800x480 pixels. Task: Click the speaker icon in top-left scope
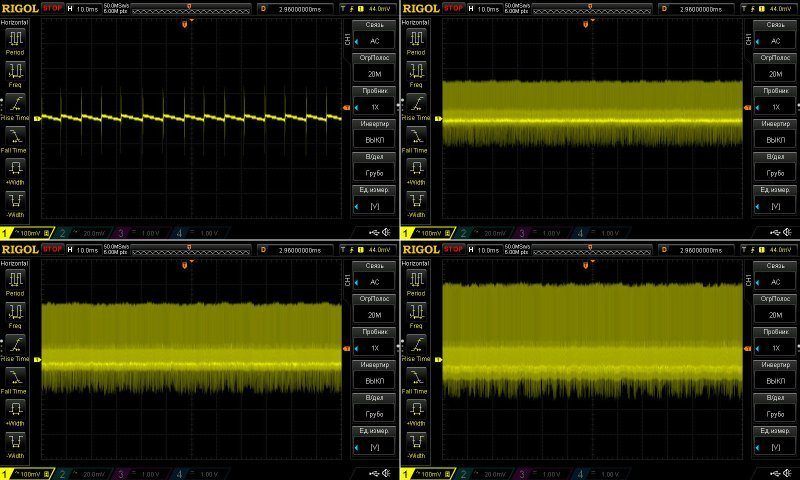click(x=387, y=232)
